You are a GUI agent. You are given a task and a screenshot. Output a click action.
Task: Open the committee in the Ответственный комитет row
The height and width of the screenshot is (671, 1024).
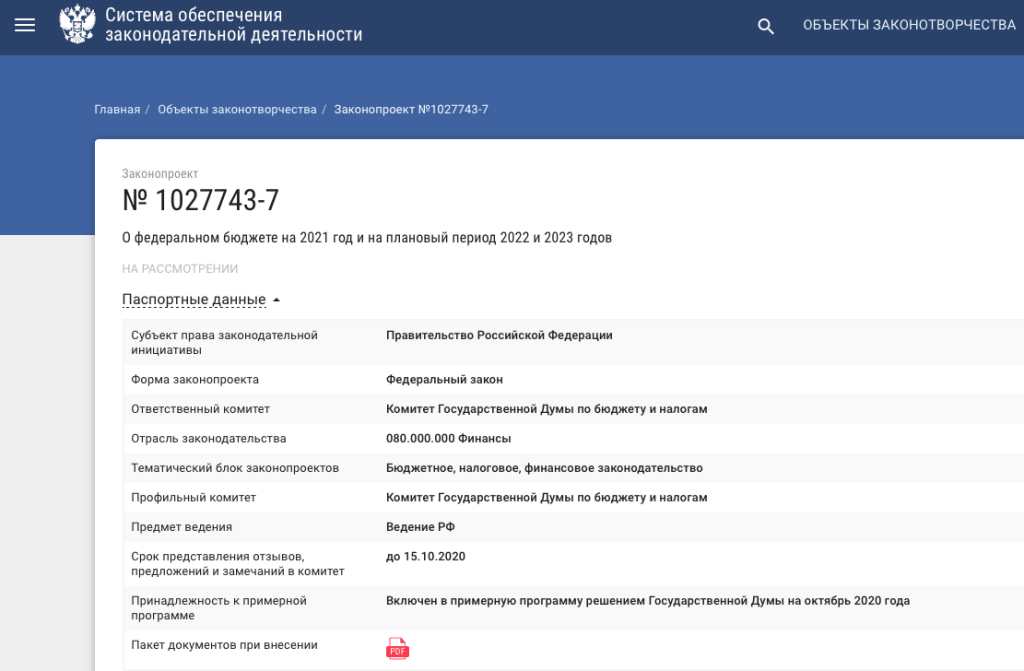point(546,409)
